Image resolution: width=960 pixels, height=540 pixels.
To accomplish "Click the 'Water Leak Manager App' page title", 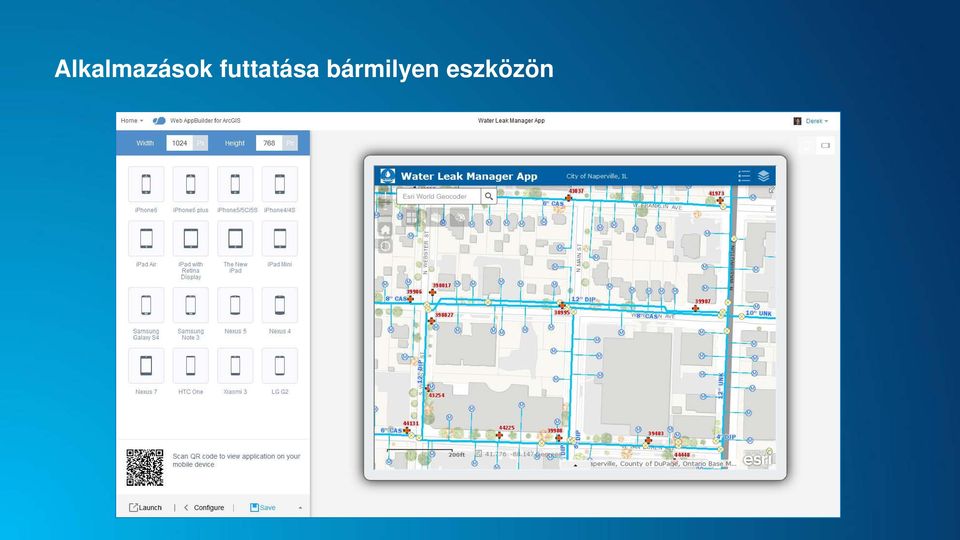I will [x=511, y=121].
